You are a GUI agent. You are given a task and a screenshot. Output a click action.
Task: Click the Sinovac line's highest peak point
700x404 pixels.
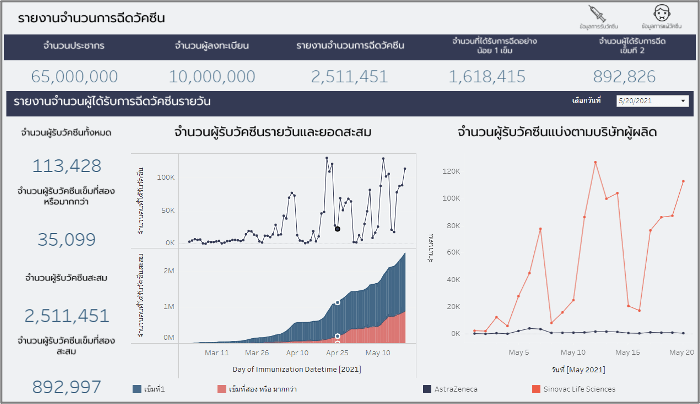coord(596,162)
